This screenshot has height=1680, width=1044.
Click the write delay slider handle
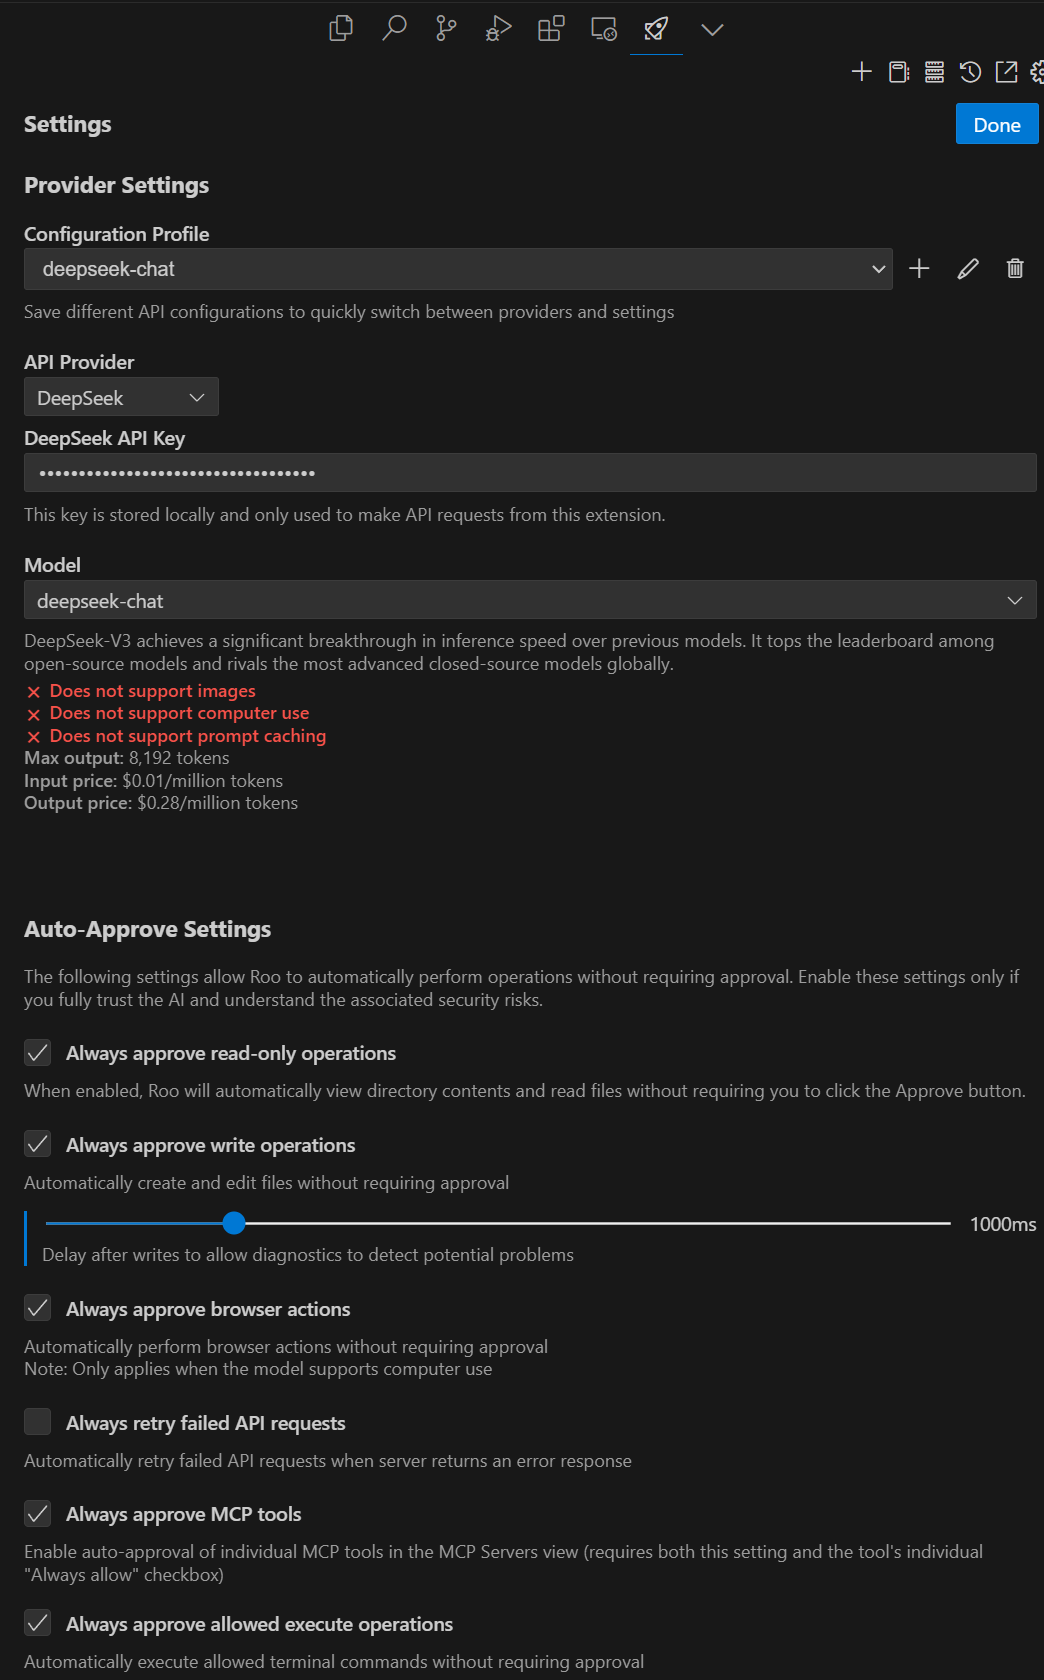coord(234,1223)
